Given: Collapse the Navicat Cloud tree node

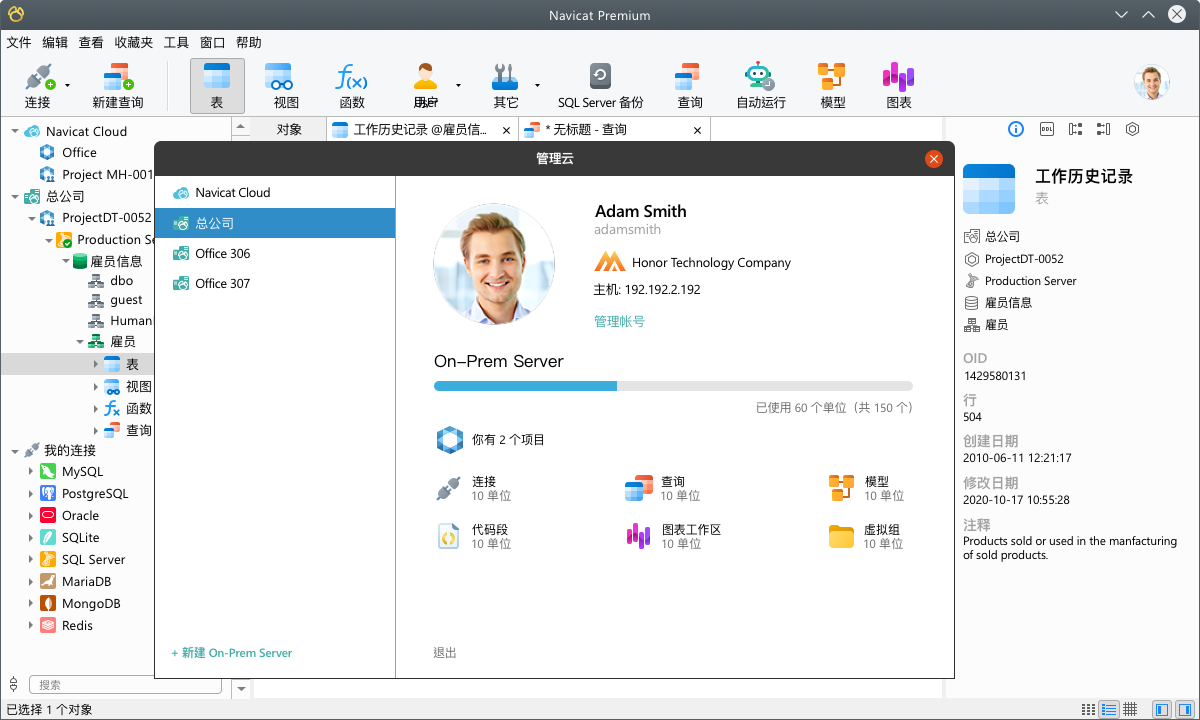Looking at the screenshot, I should point(15,131).
